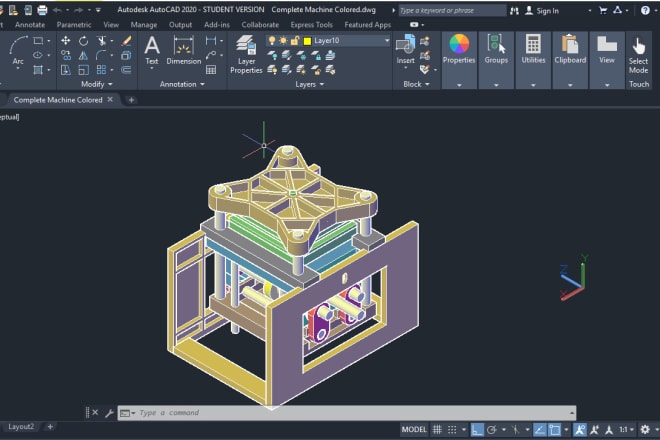Insert a Table from Annotation panel
The width and height of the screenshot is (660, 440).
[x=211, y=70]
